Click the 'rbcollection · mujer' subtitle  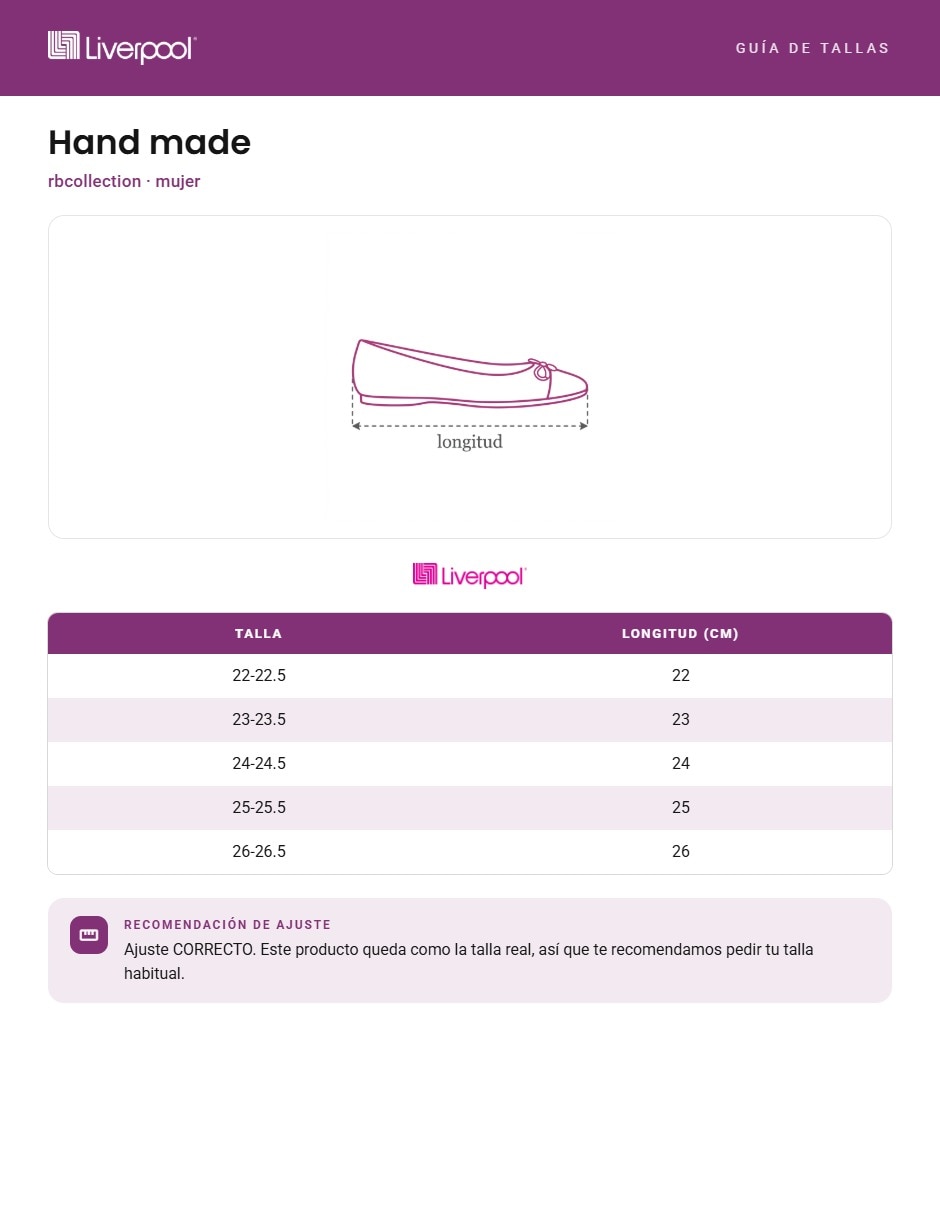pos(124,181)
